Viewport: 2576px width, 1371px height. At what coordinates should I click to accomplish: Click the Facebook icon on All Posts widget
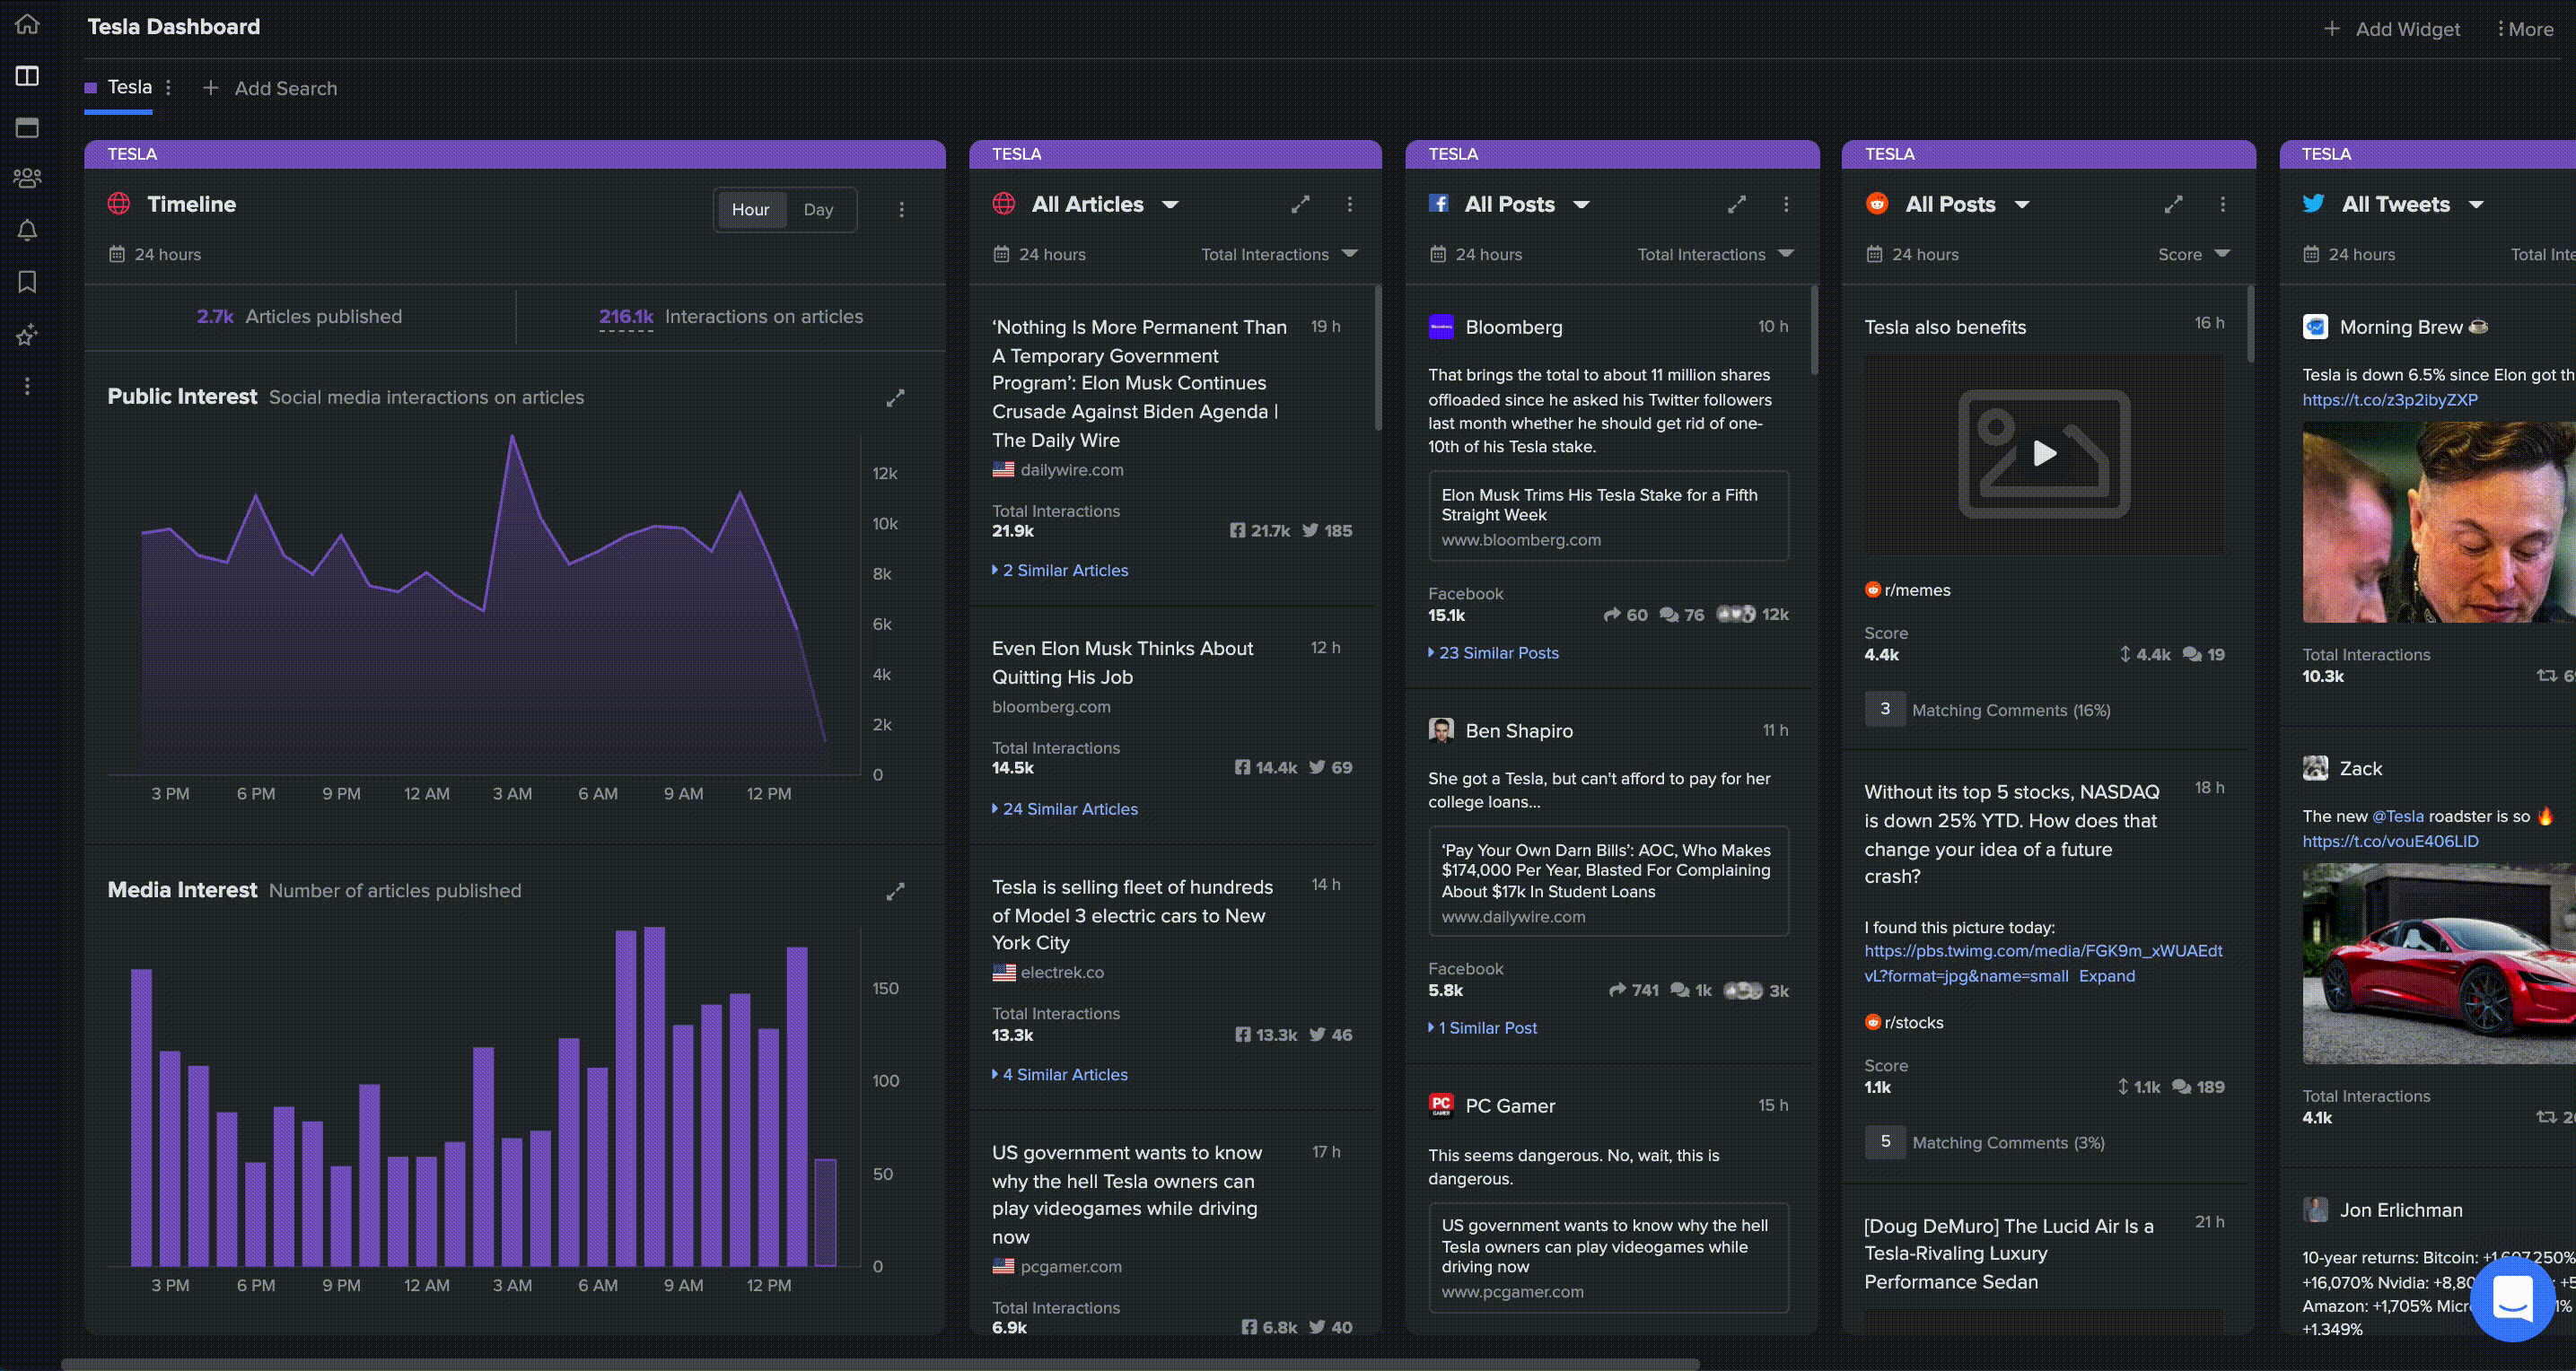tap(1439, 204)
